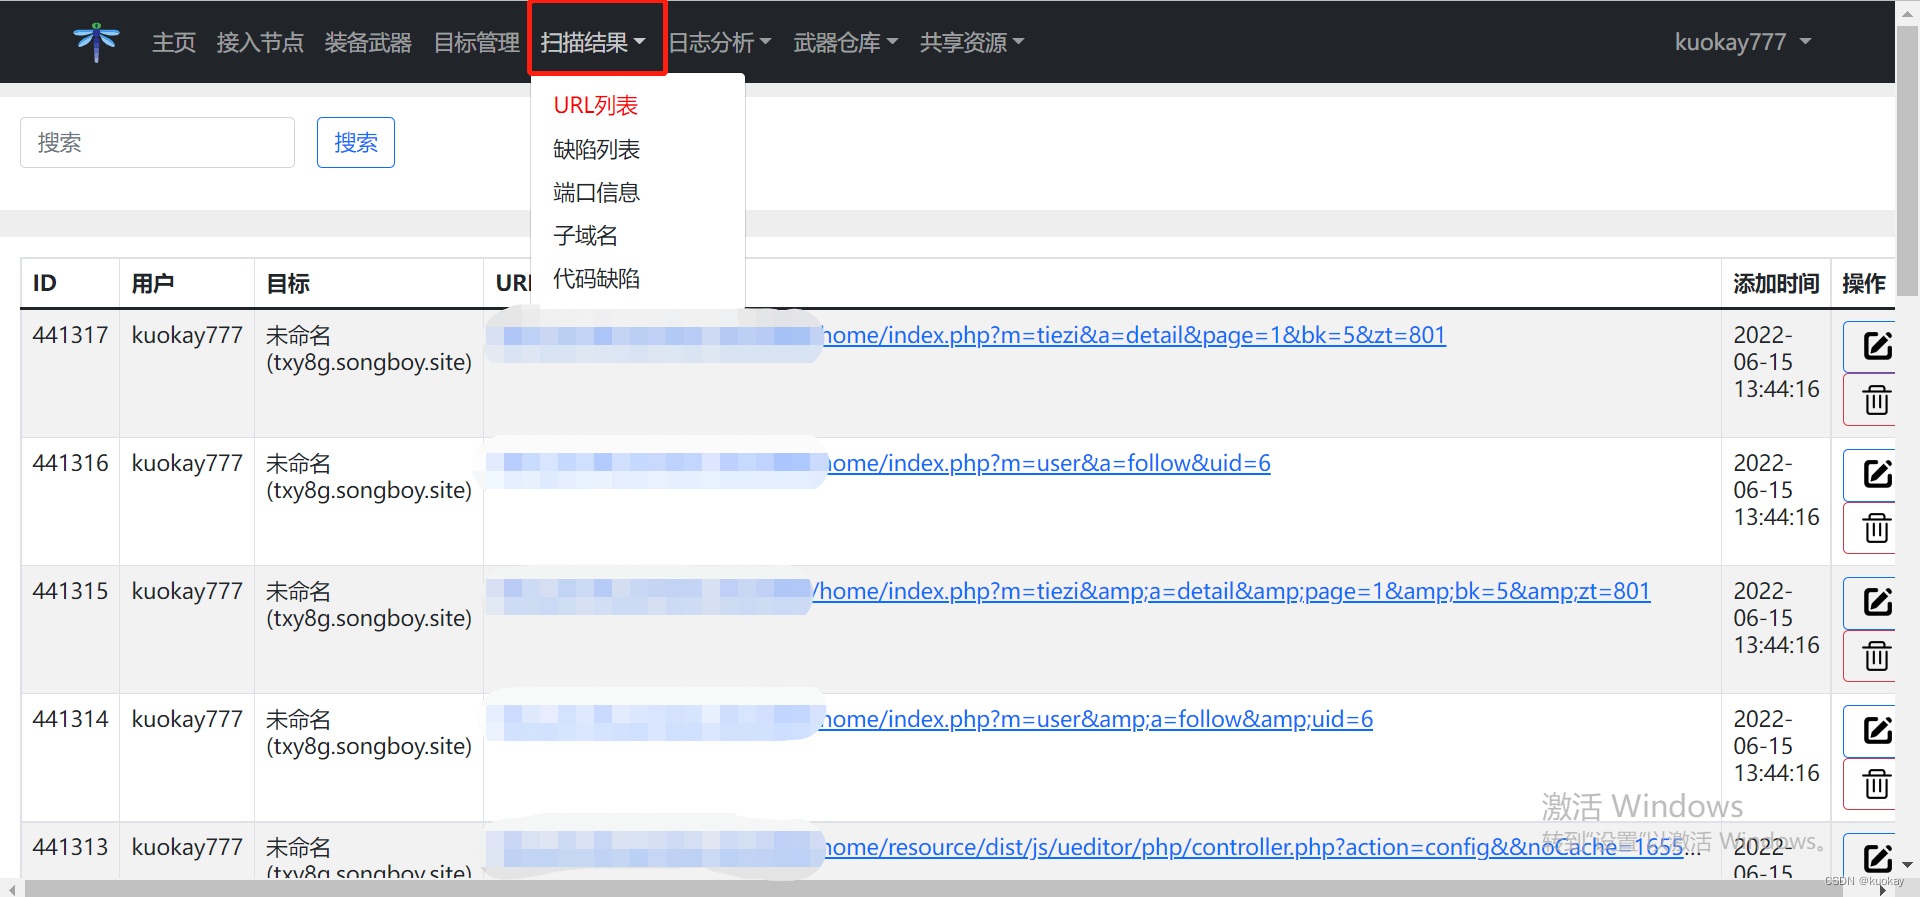
Task: Open the ueditor controller.php link in row 441313
Action: (x=1262, y=847)
